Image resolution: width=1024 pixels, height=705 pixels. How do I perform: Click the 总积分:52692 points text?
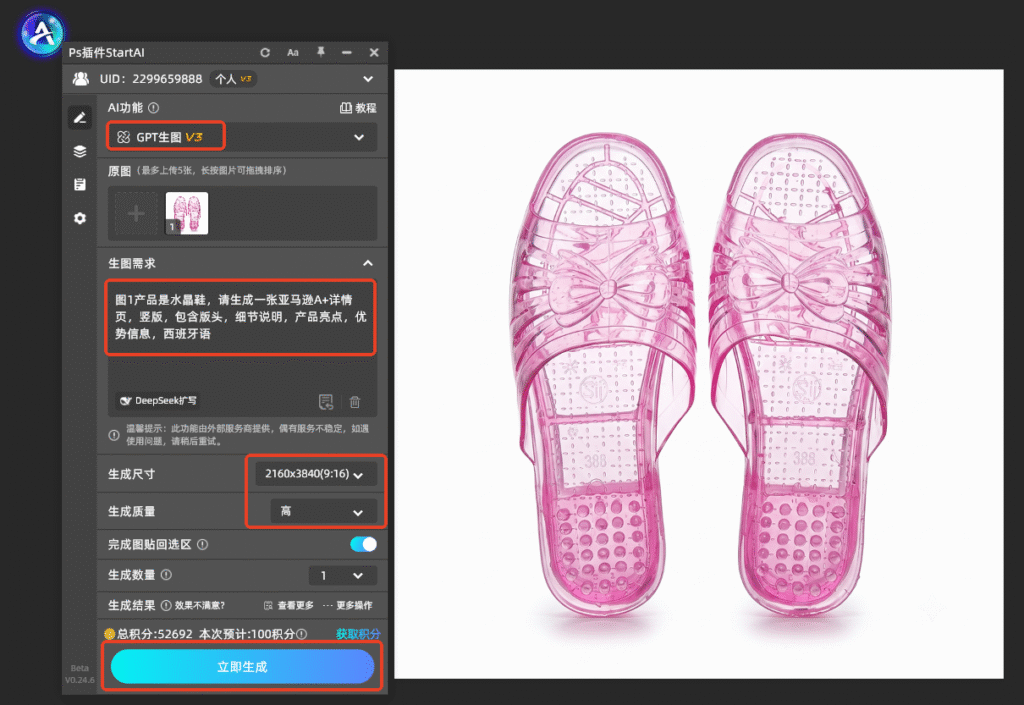[x=155, y=634]
